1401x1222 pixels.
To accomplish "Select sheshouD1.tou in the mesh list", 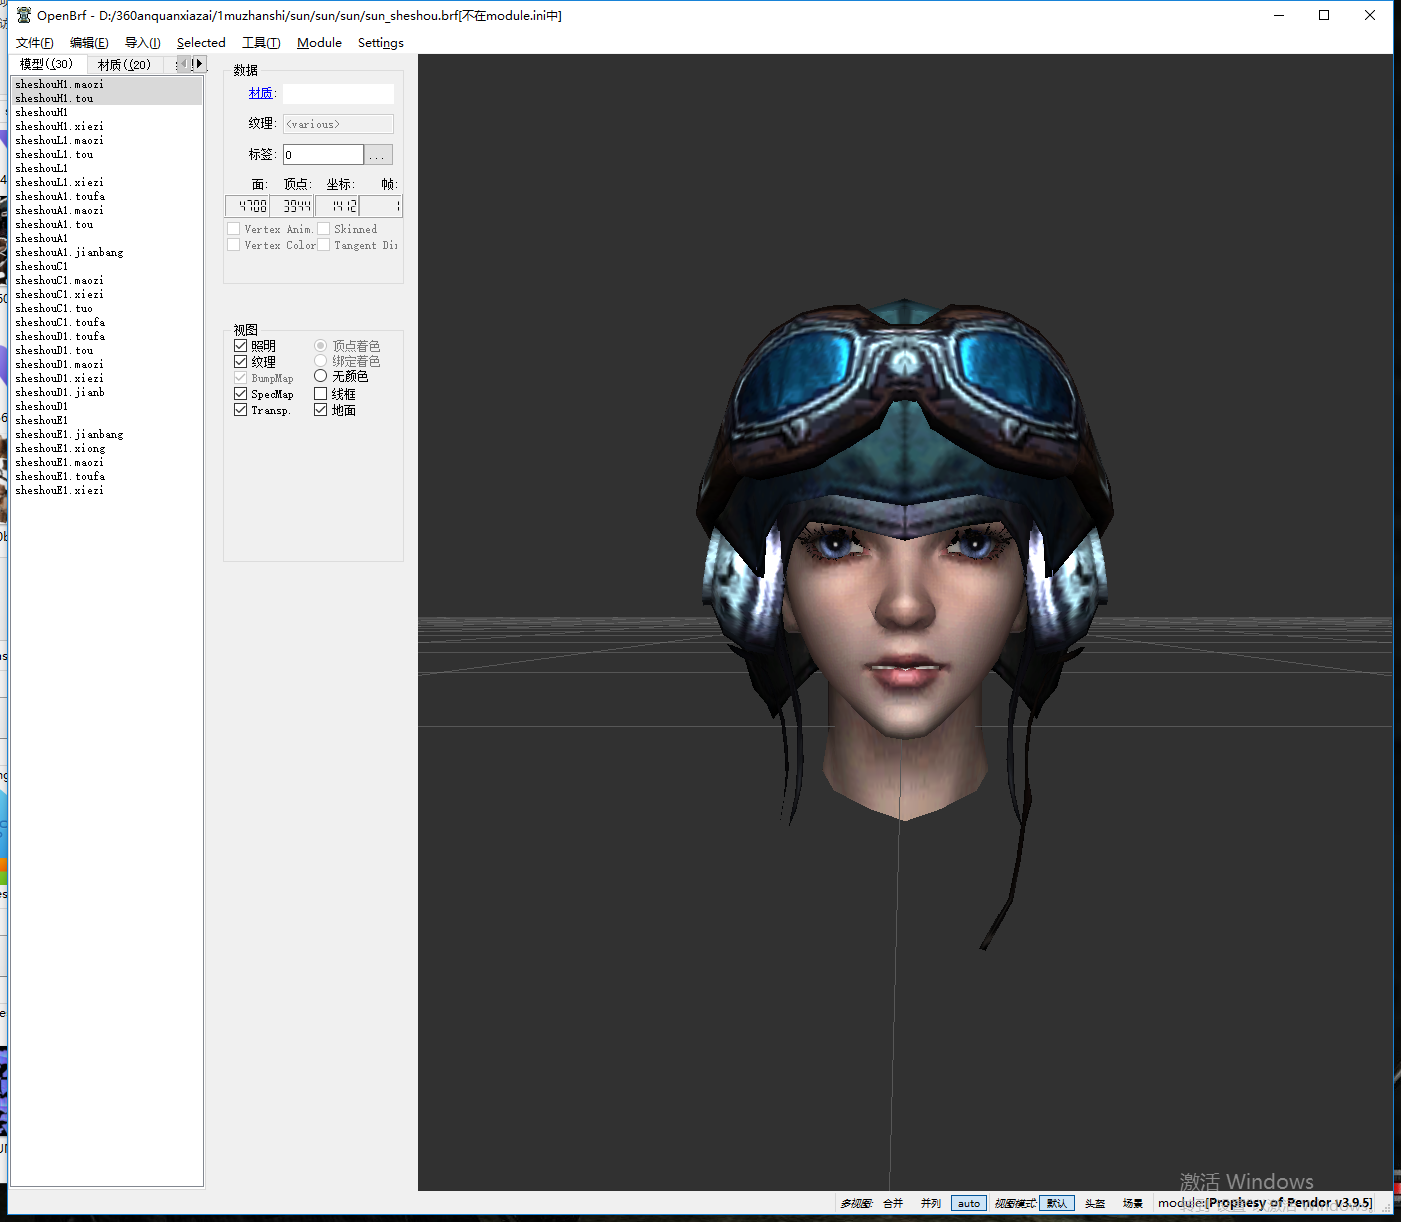I will coord(106,350).
